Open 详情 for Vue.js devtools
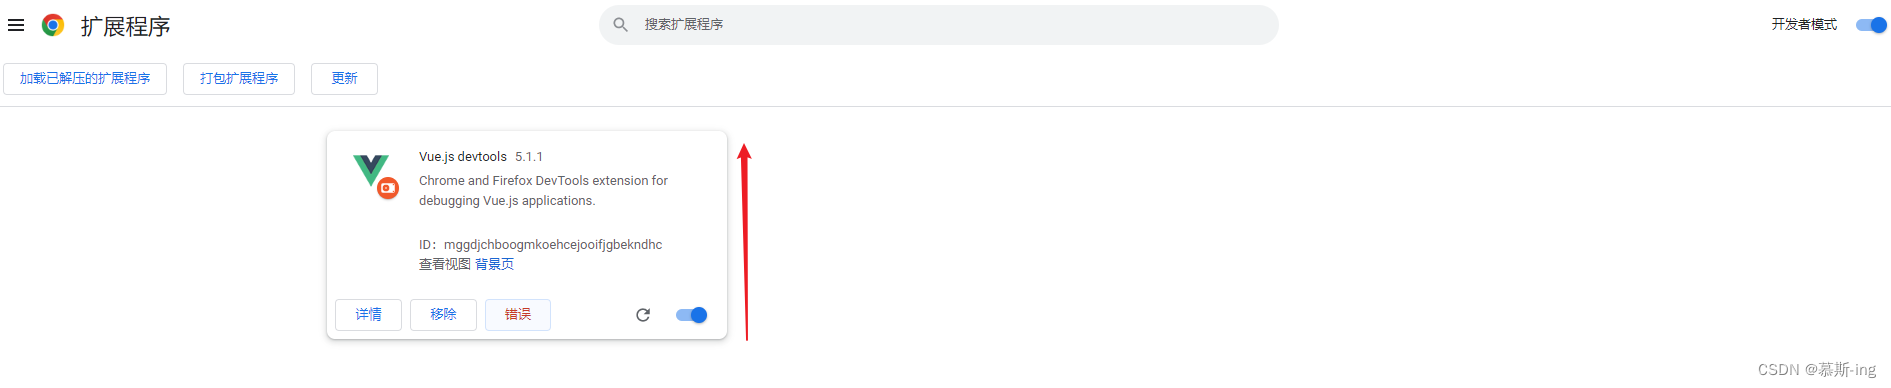The image size is (1891, 388). point(368,315)
